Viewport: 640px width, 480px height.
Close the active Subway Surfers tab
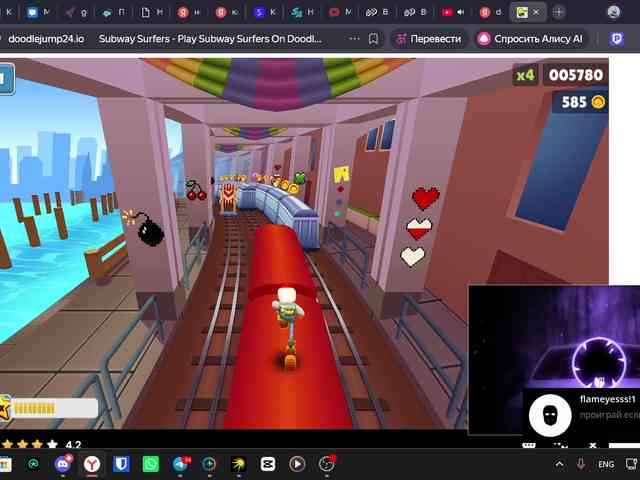coord(536,12)
